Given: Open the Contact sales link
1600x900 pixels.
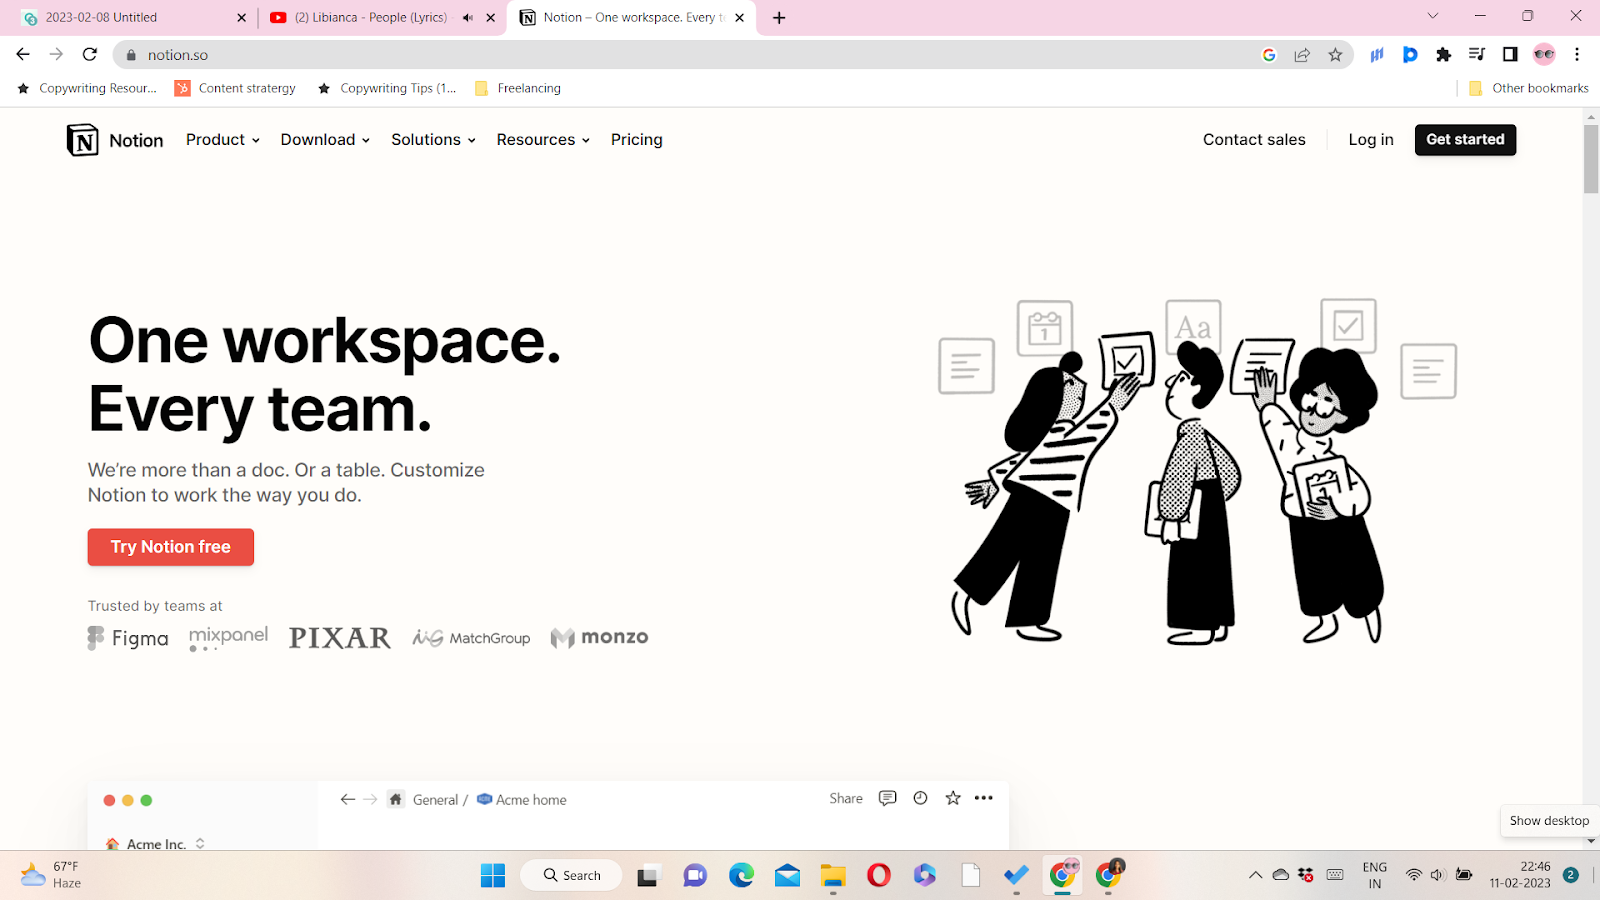Looking at the screenshot, I should [1253, 139].
